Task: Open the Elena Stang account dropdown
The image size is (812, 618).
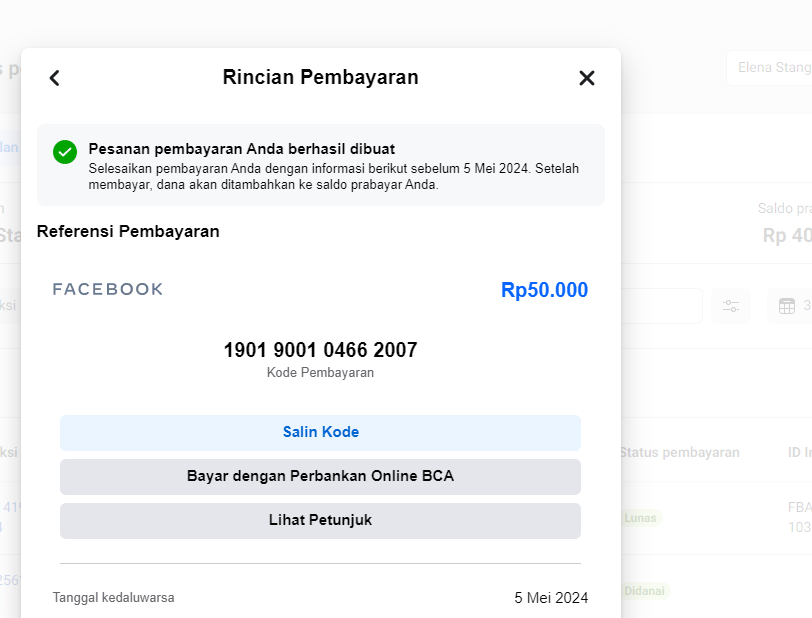Action: 769,68
